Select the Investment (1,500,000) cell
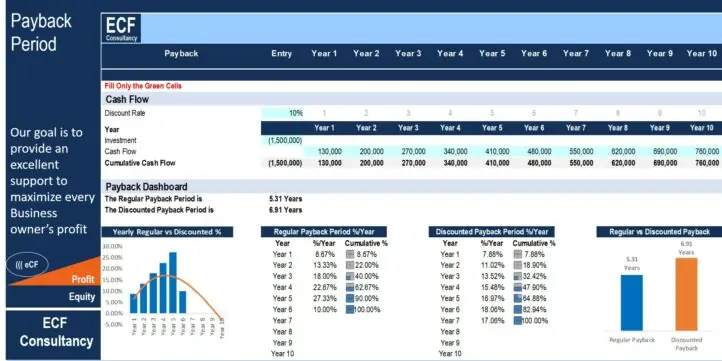This screenshot has width=722, height=361. click(283, 140)
